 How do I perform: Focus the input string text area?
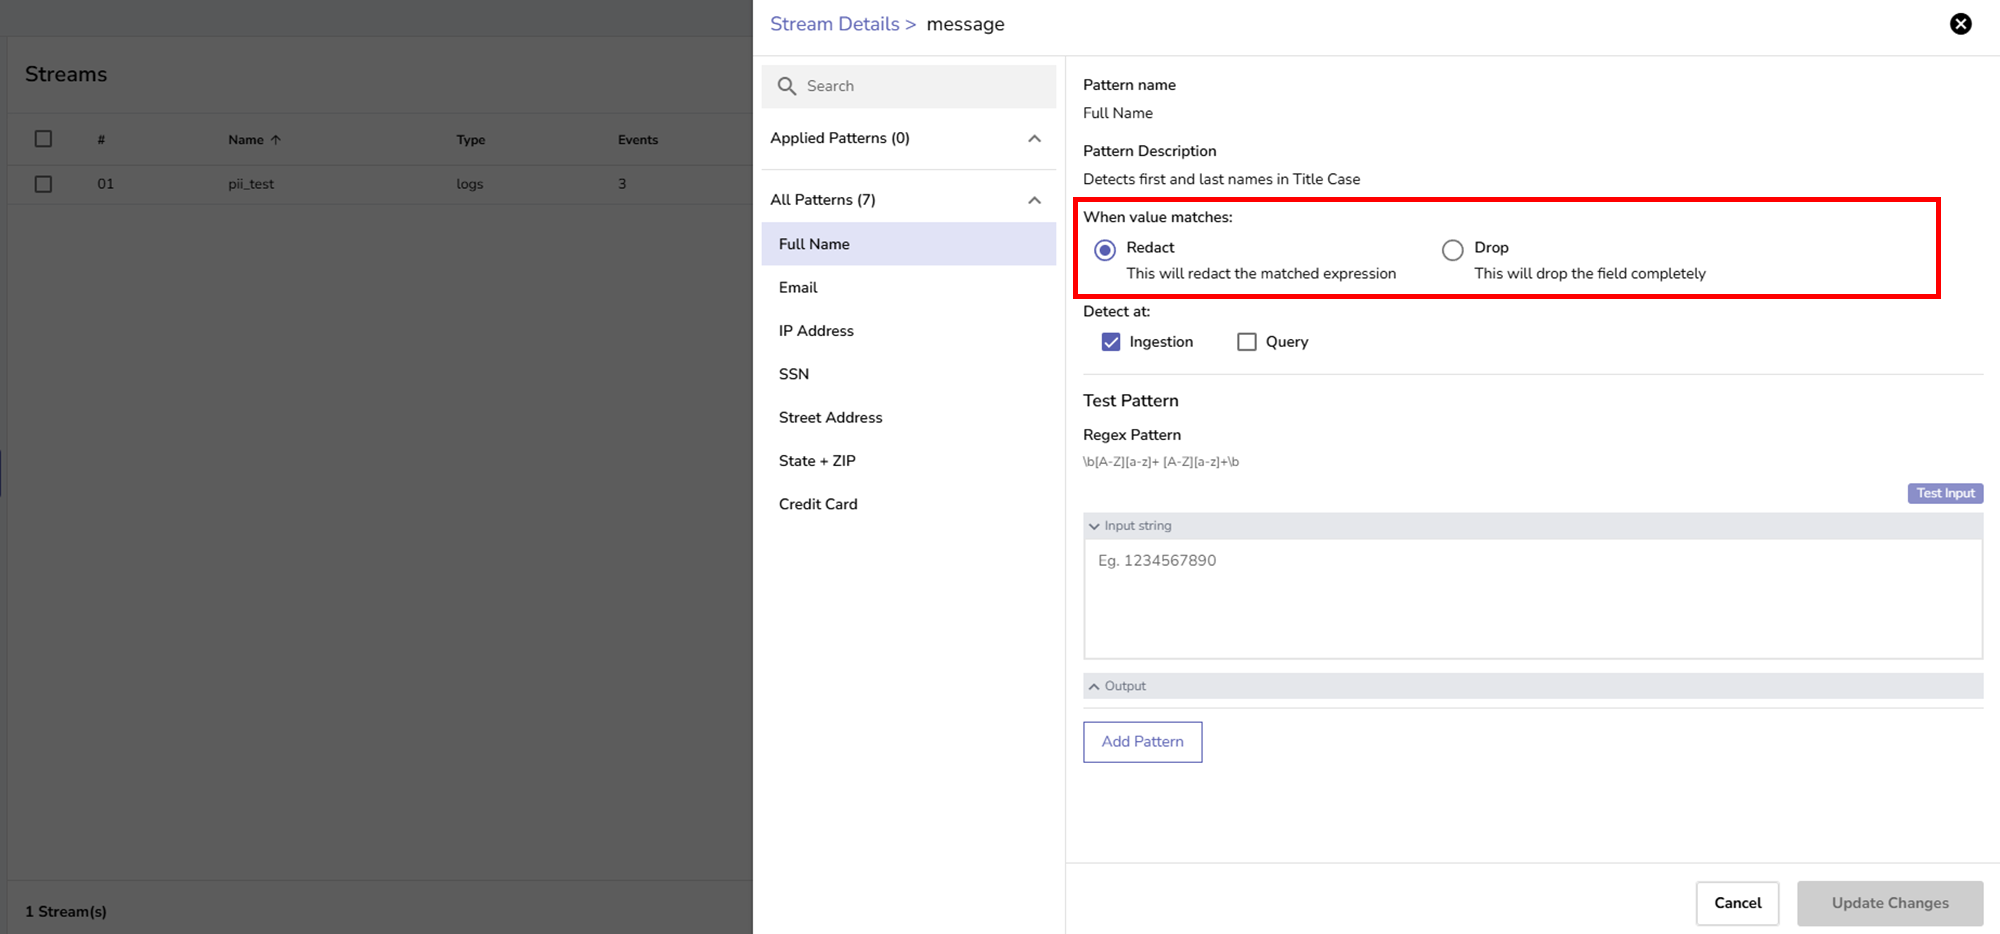1532,598
